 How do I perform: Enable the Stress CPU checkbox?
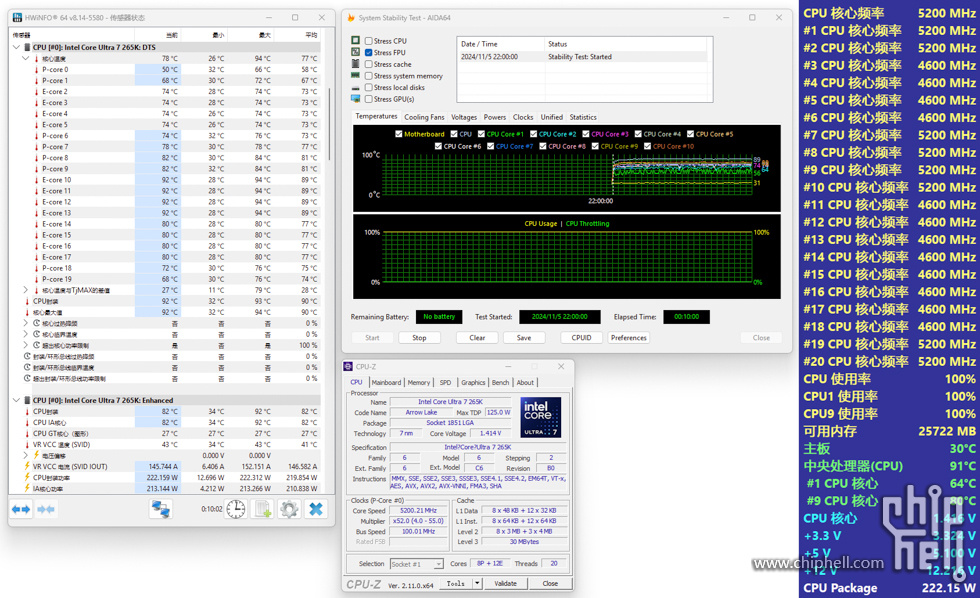pos(369,41)
